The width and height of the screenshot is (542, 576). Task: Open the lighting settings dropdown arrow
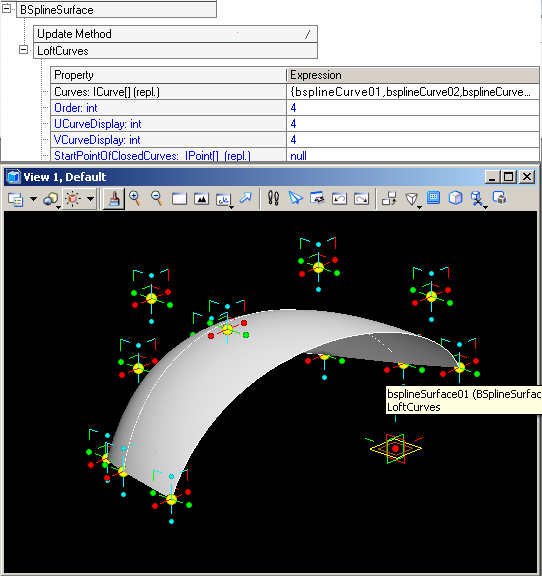90,199
